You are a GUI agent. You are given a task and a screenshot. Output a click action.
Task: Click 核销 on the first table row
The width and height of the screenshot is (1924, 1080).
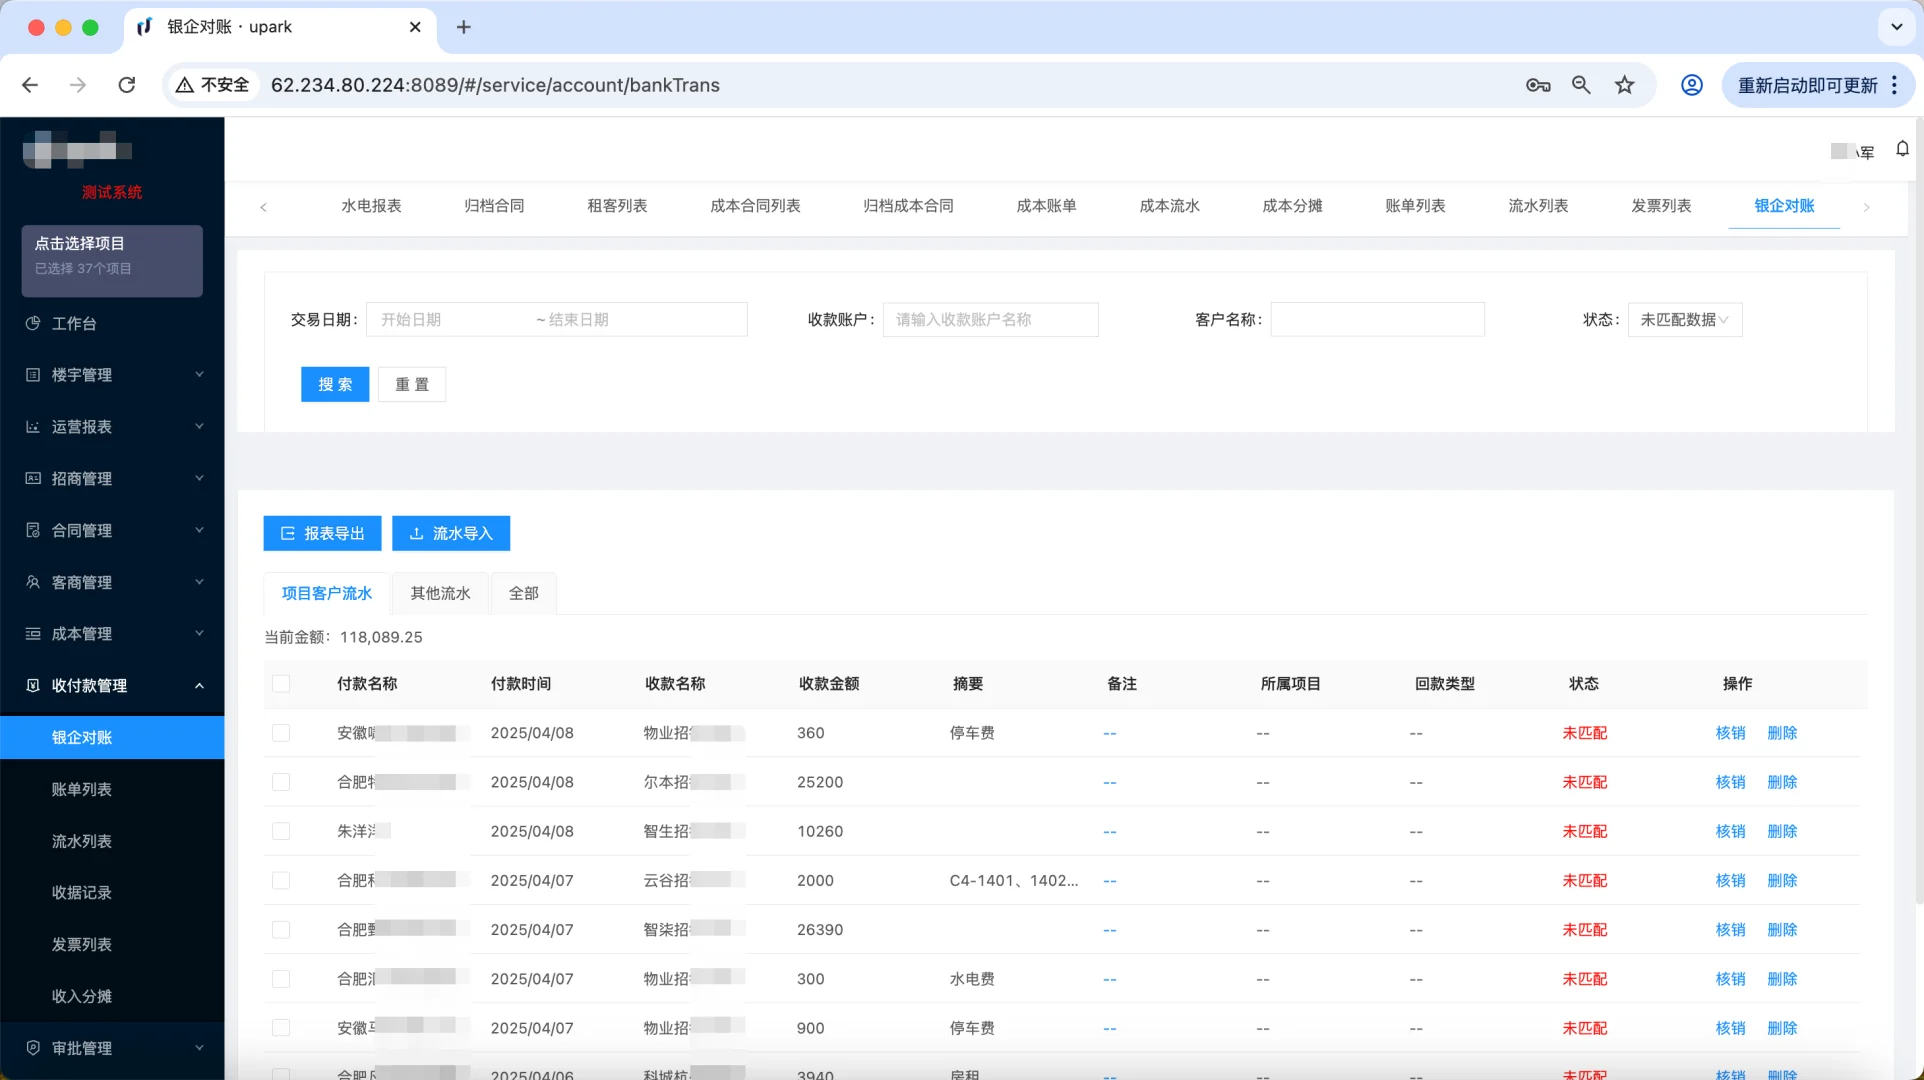pos(1731,732)
